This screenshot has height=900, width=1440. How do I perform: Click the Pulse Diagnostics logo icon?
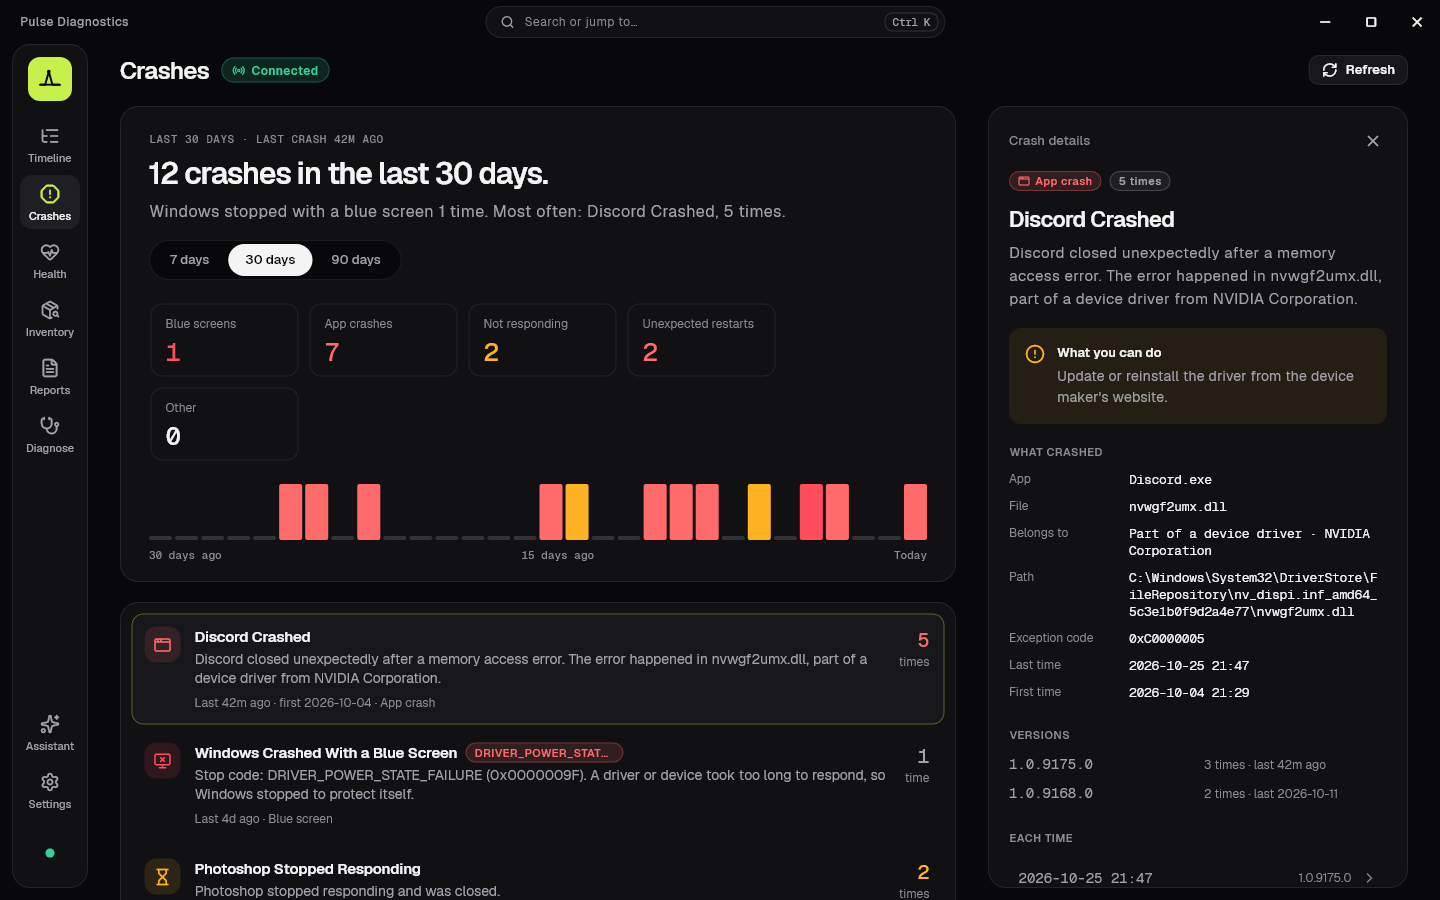pyautogui.click(x=50, y=79)
